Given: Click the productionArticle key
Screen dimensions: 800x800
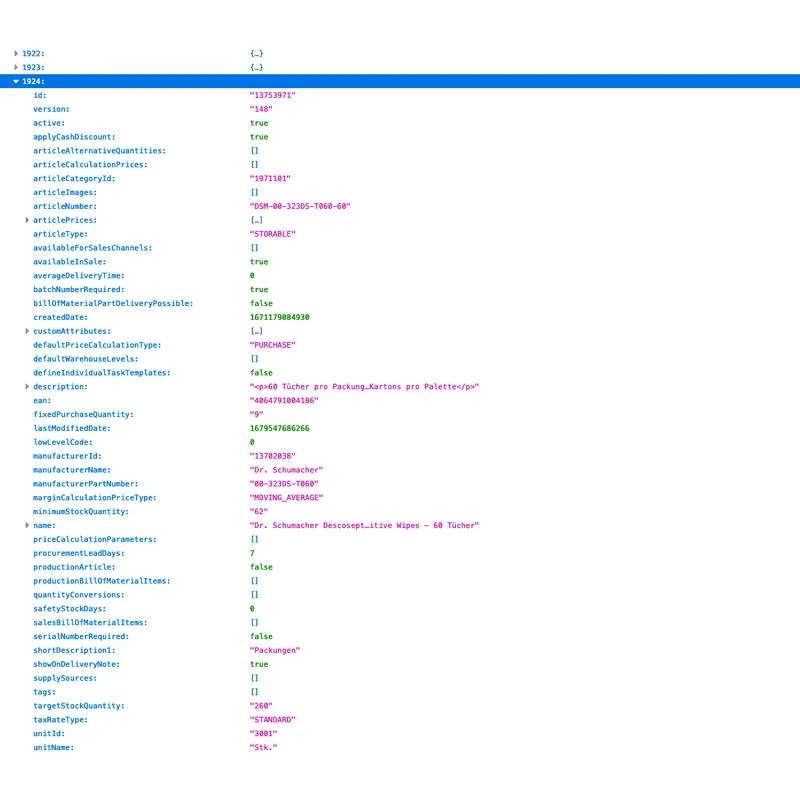Looking at the screenshot, I should coord(74,567).
